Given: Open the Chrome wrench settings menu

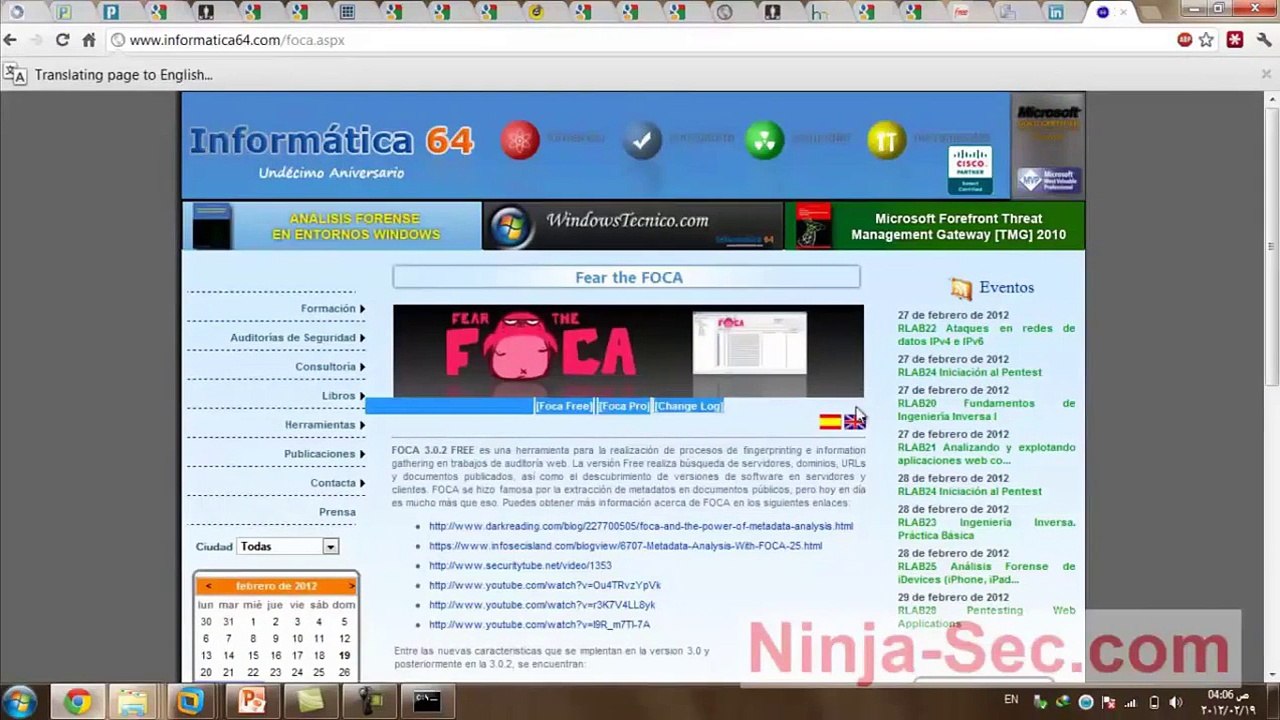Looking at the screenshot, I should click(1264, 40).
